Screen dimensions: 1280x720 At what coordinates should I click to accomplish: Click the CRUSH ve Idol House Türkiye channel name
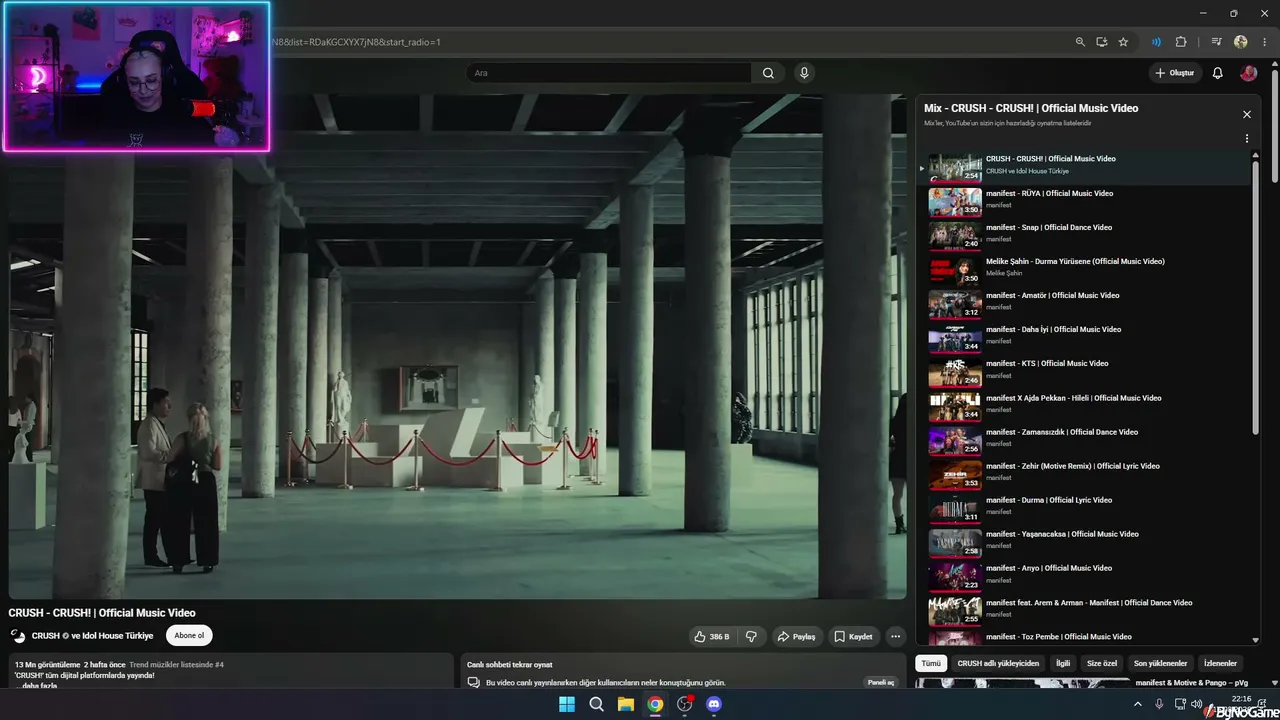pyautogui.click(x=93, y=636)
